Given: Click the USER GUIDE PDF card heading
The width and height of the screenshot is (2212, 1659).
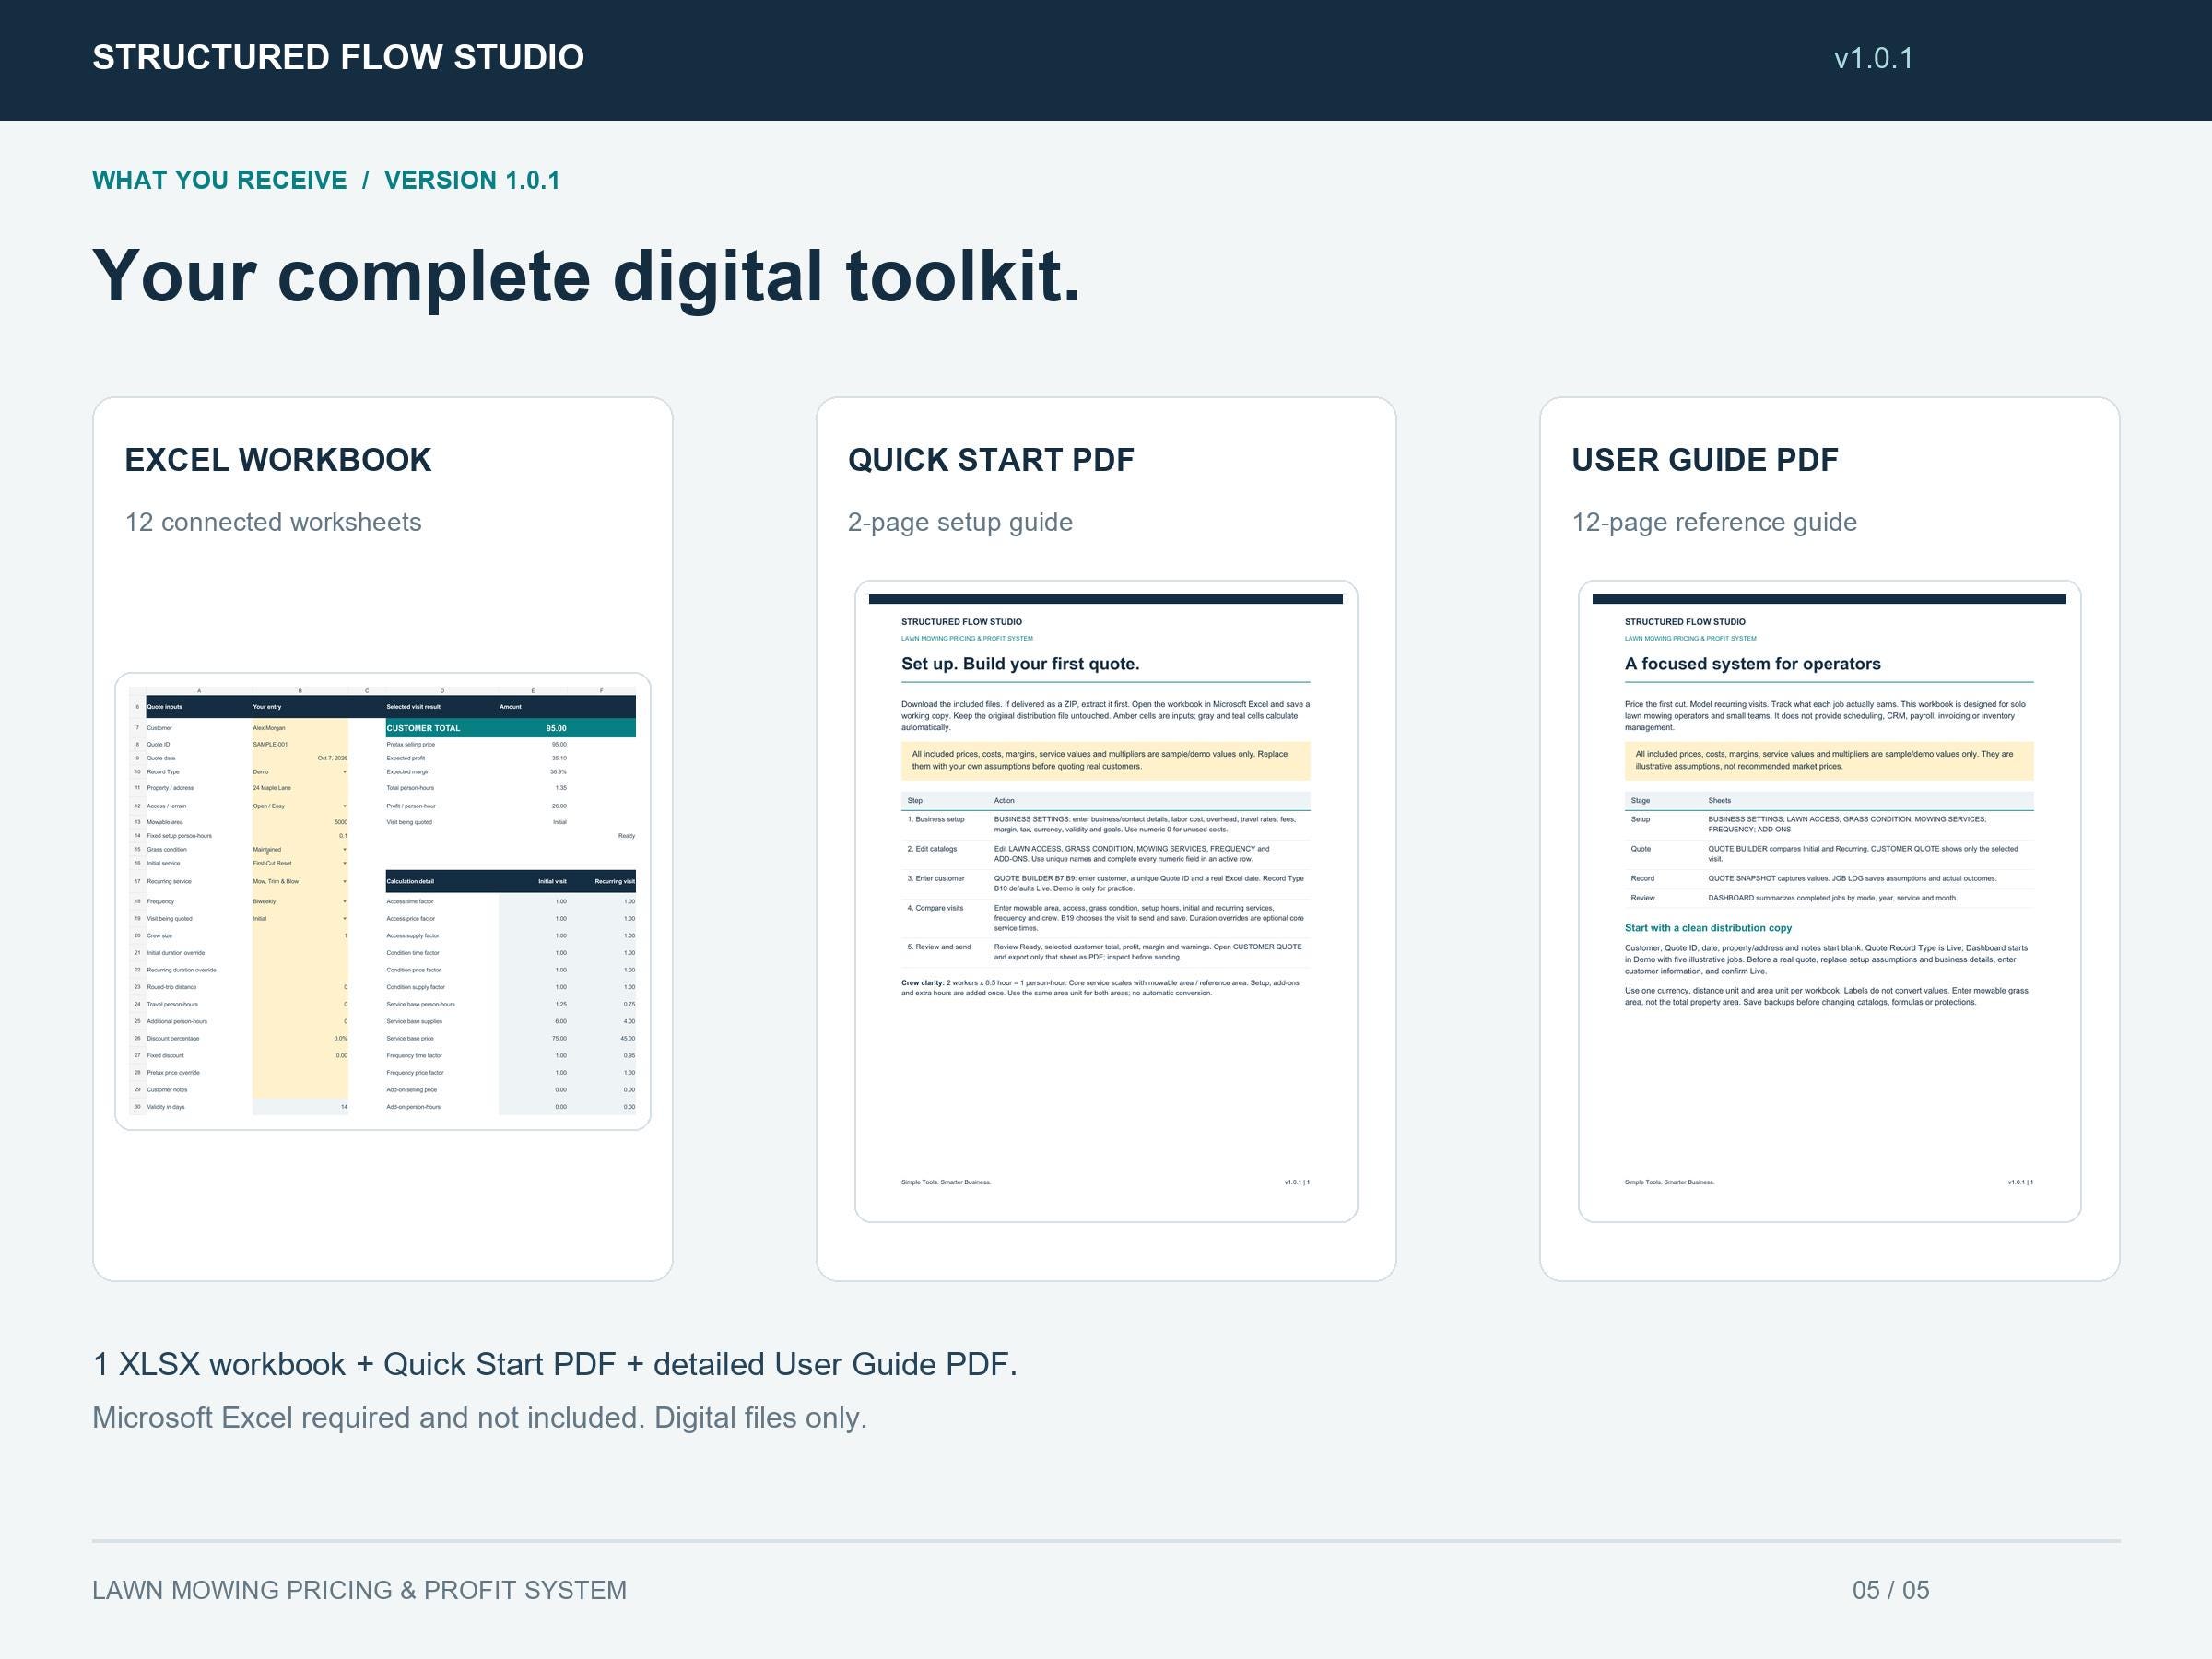Looking at the screenshot, I should pyautogui.click(x=1705, y=460).
